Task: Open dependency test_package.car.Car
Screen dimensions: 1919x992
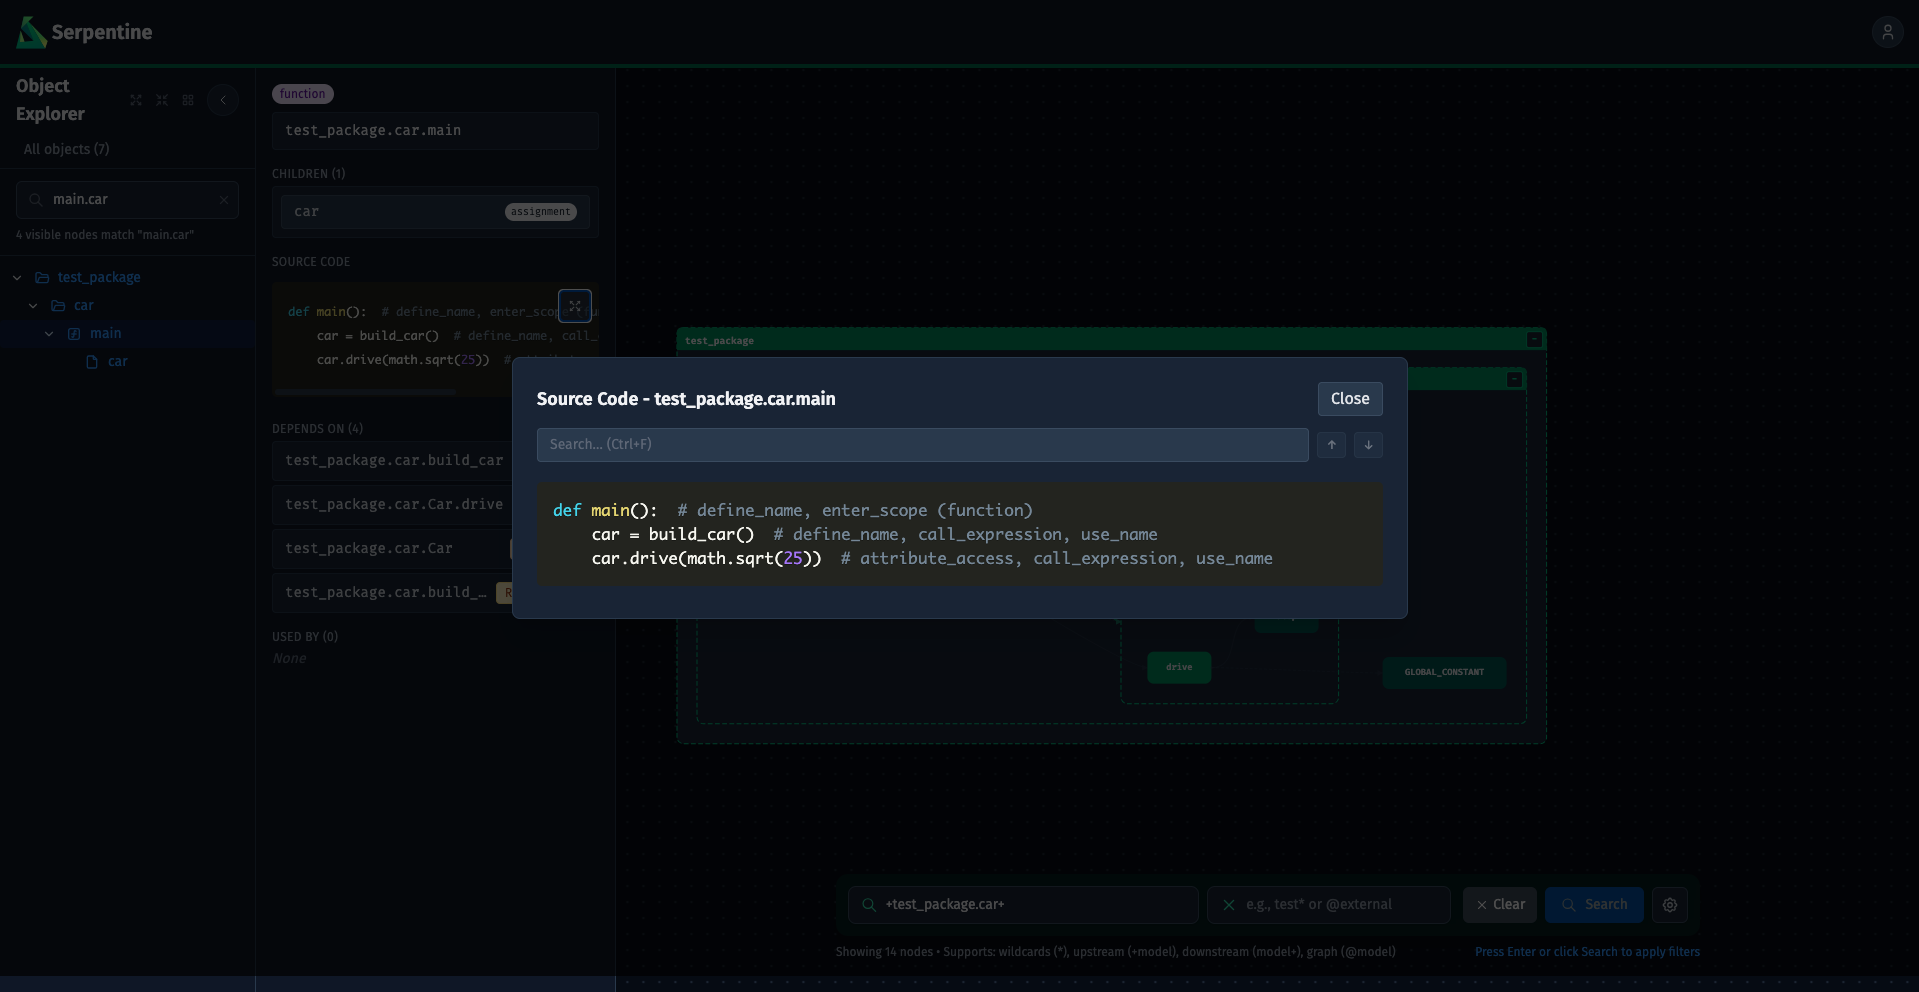Action: 393,548
